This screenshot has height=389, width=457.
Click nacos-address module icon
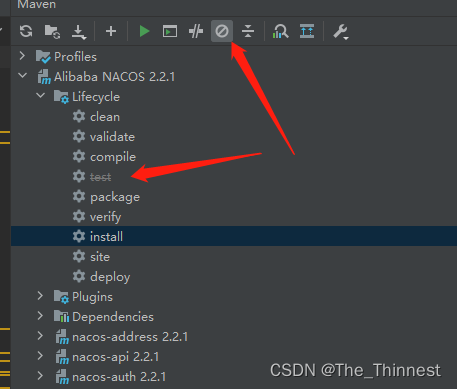[62, 337]
